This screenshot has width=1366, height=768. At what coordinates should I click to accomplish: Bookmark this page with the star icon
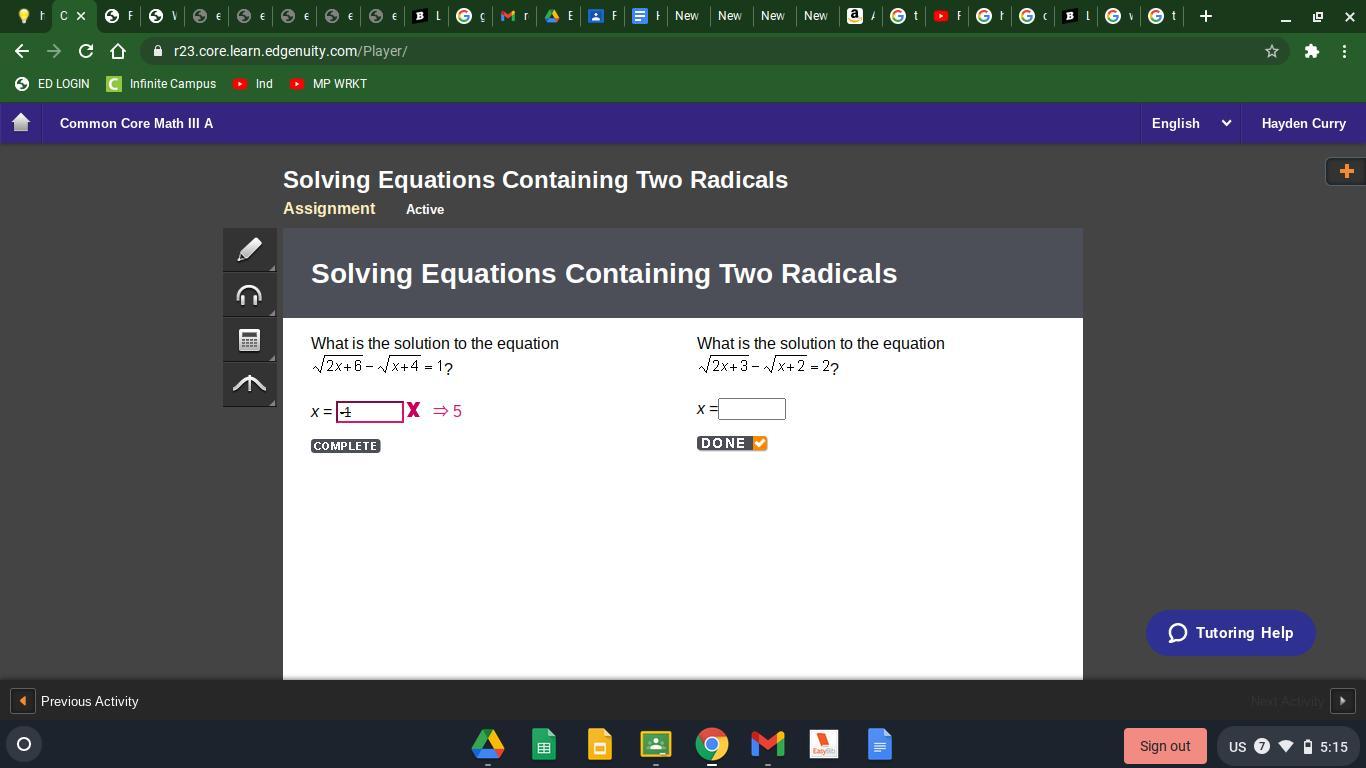click(1271, 51)
